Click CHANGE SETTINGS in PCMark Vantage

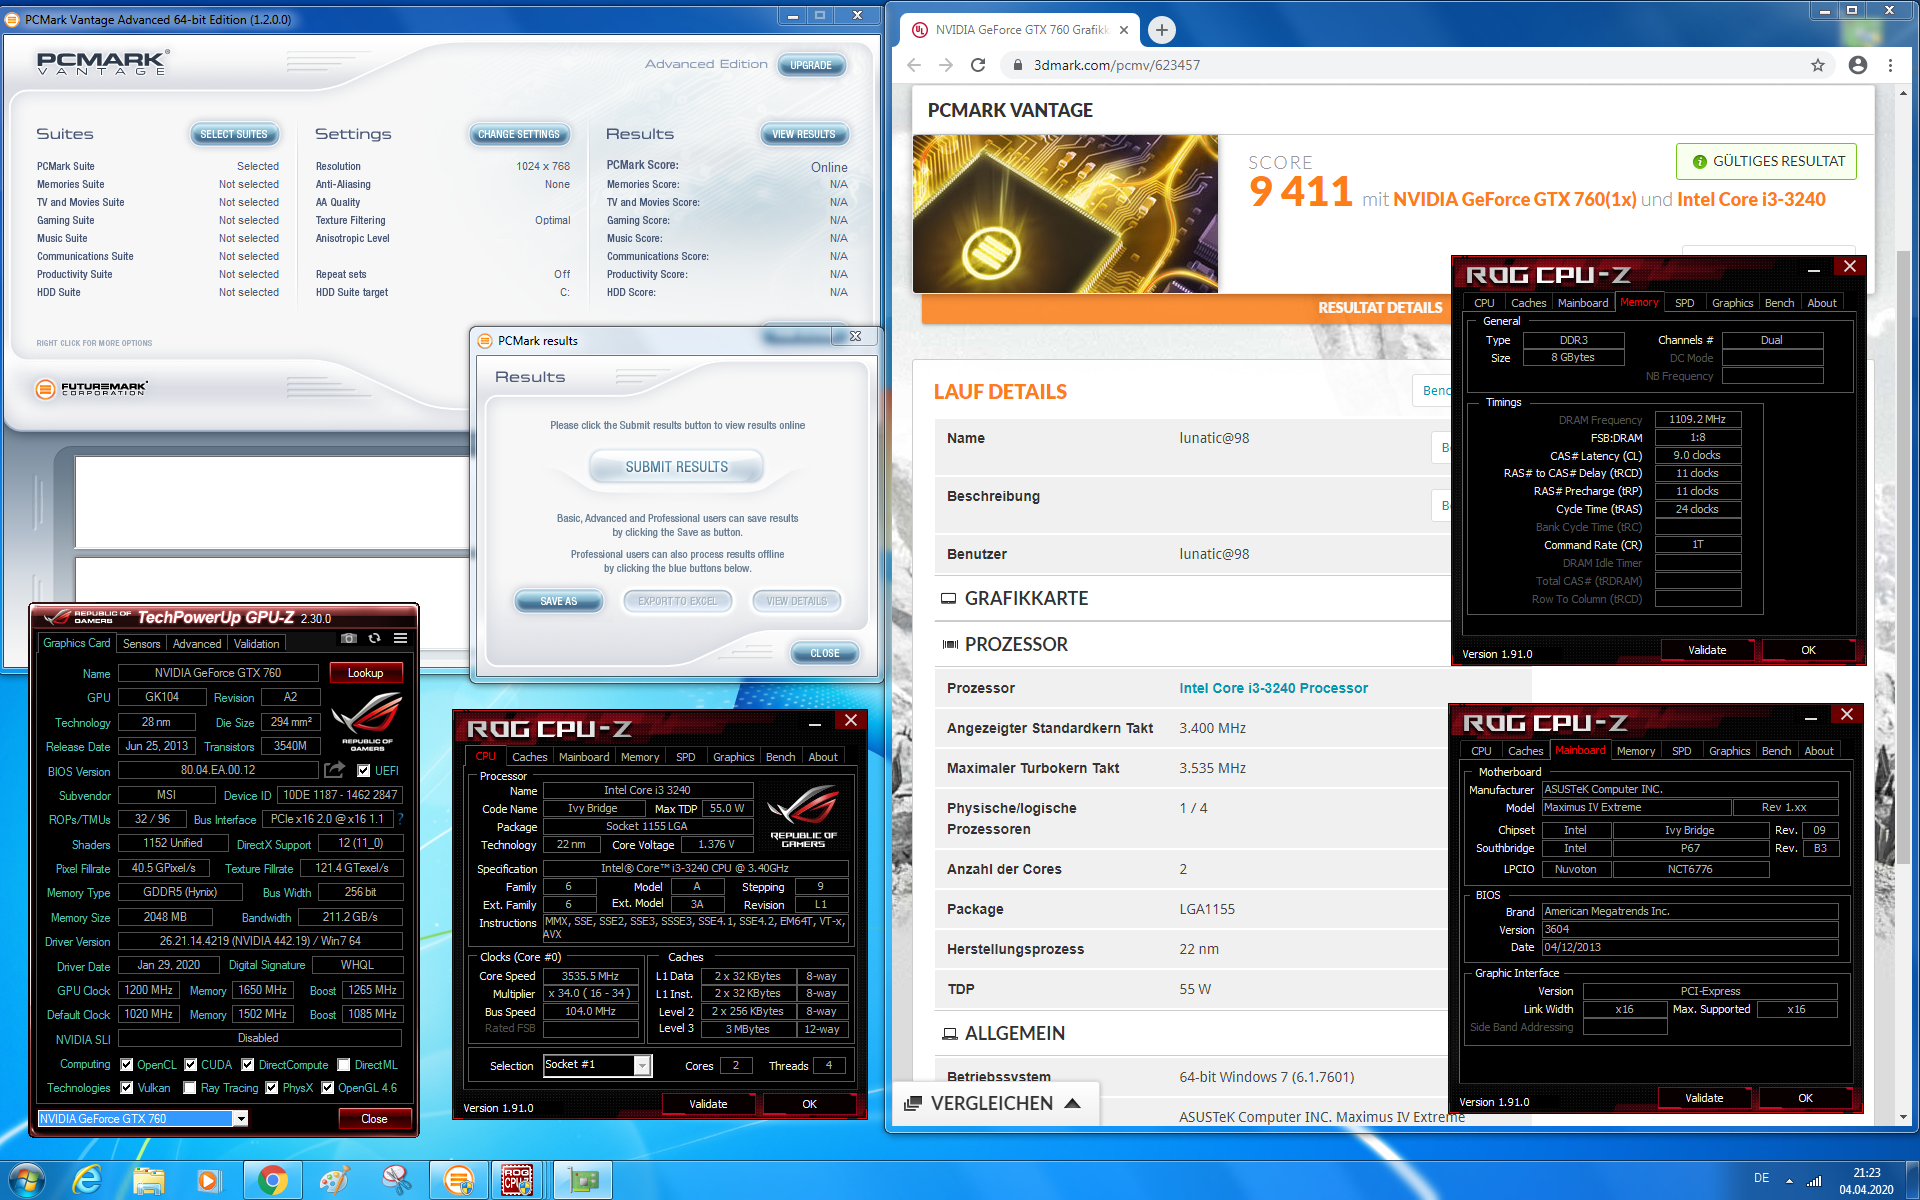(x=519, y=134)
